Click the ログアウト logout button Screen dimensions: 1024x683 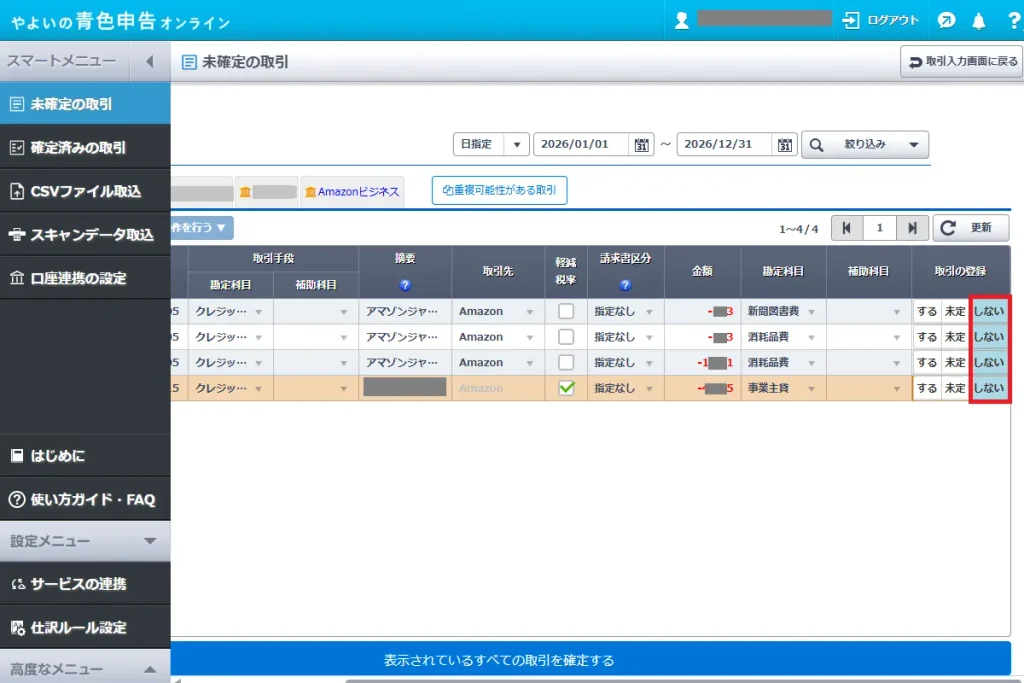[x=880, y=21]
